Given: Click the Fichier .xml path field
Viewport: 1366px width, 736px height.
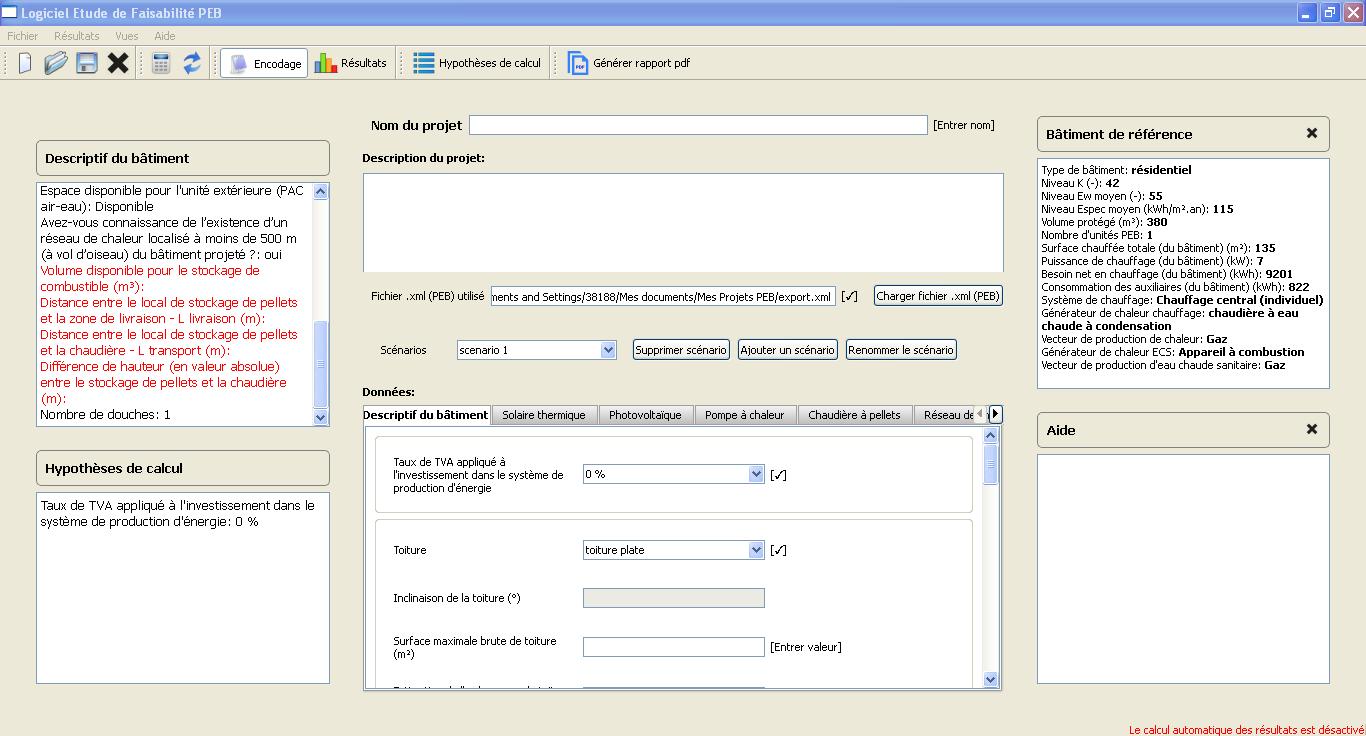Looking at the screenshot, I should [x=663, y=296].
